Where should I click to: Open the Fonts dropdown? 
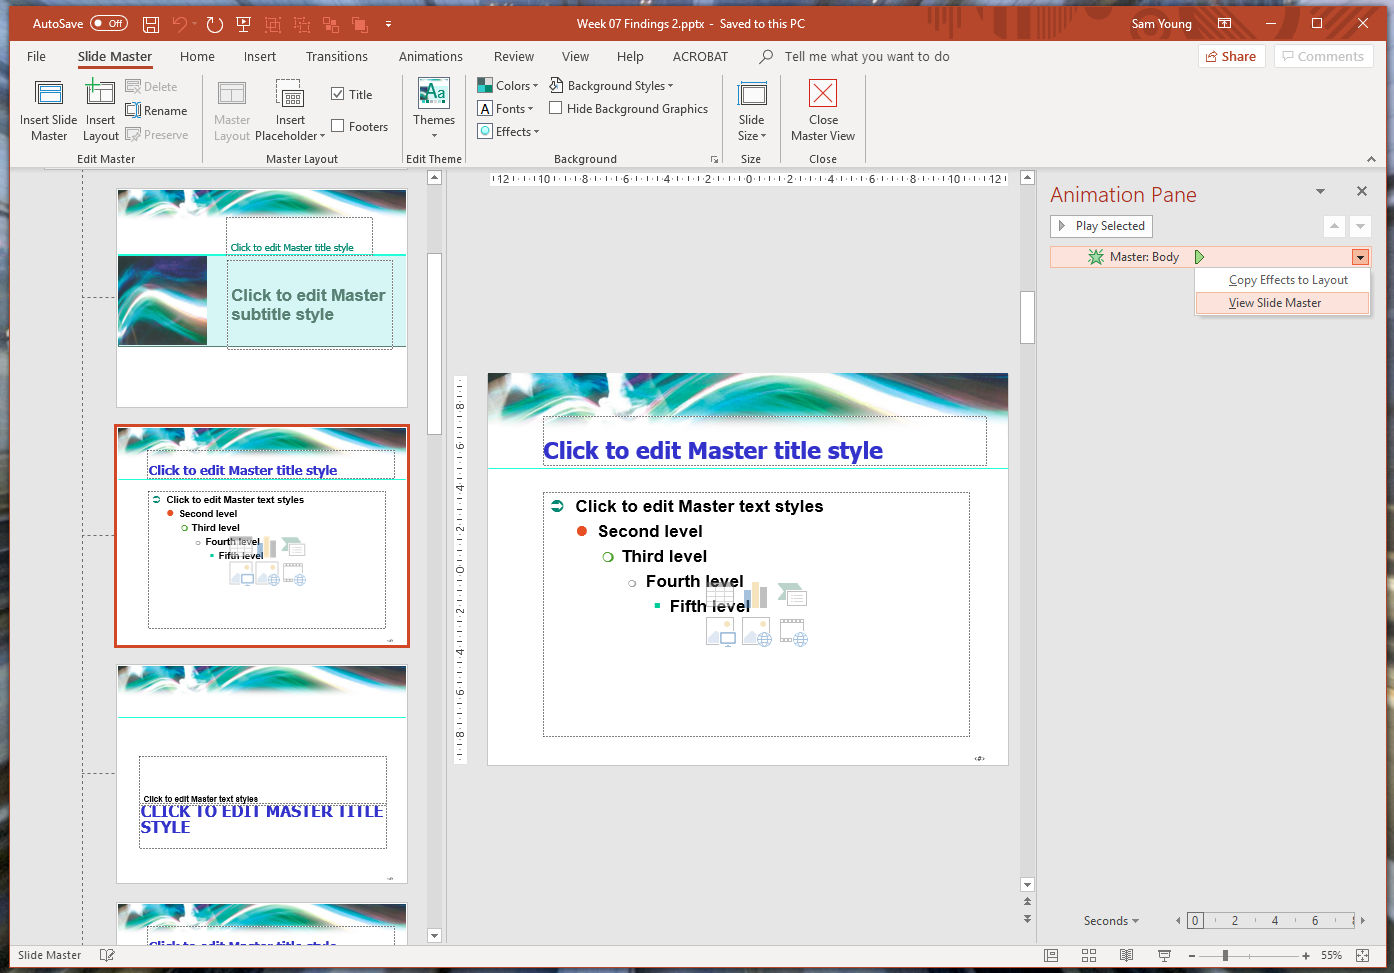pos(506,108)
